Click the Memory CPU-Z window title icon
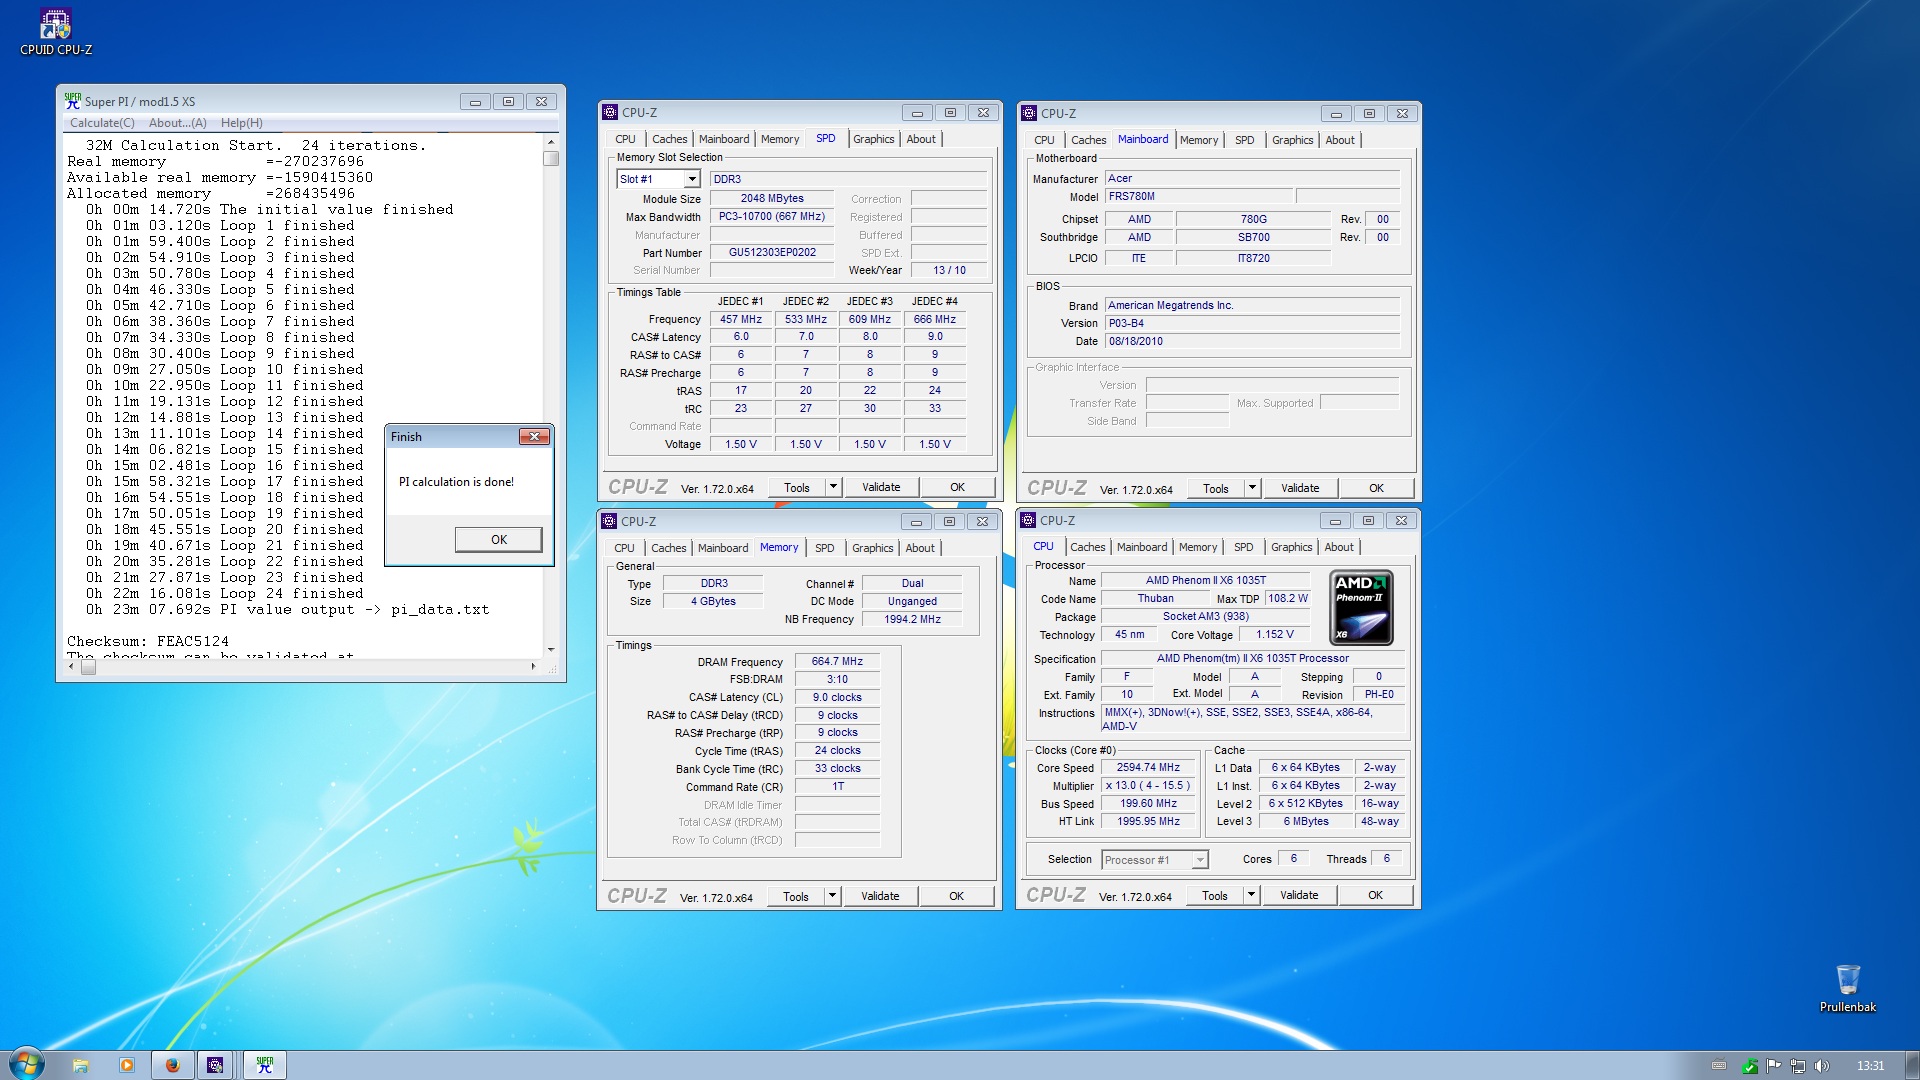The image size is (1920, 1080). point(609,521)
